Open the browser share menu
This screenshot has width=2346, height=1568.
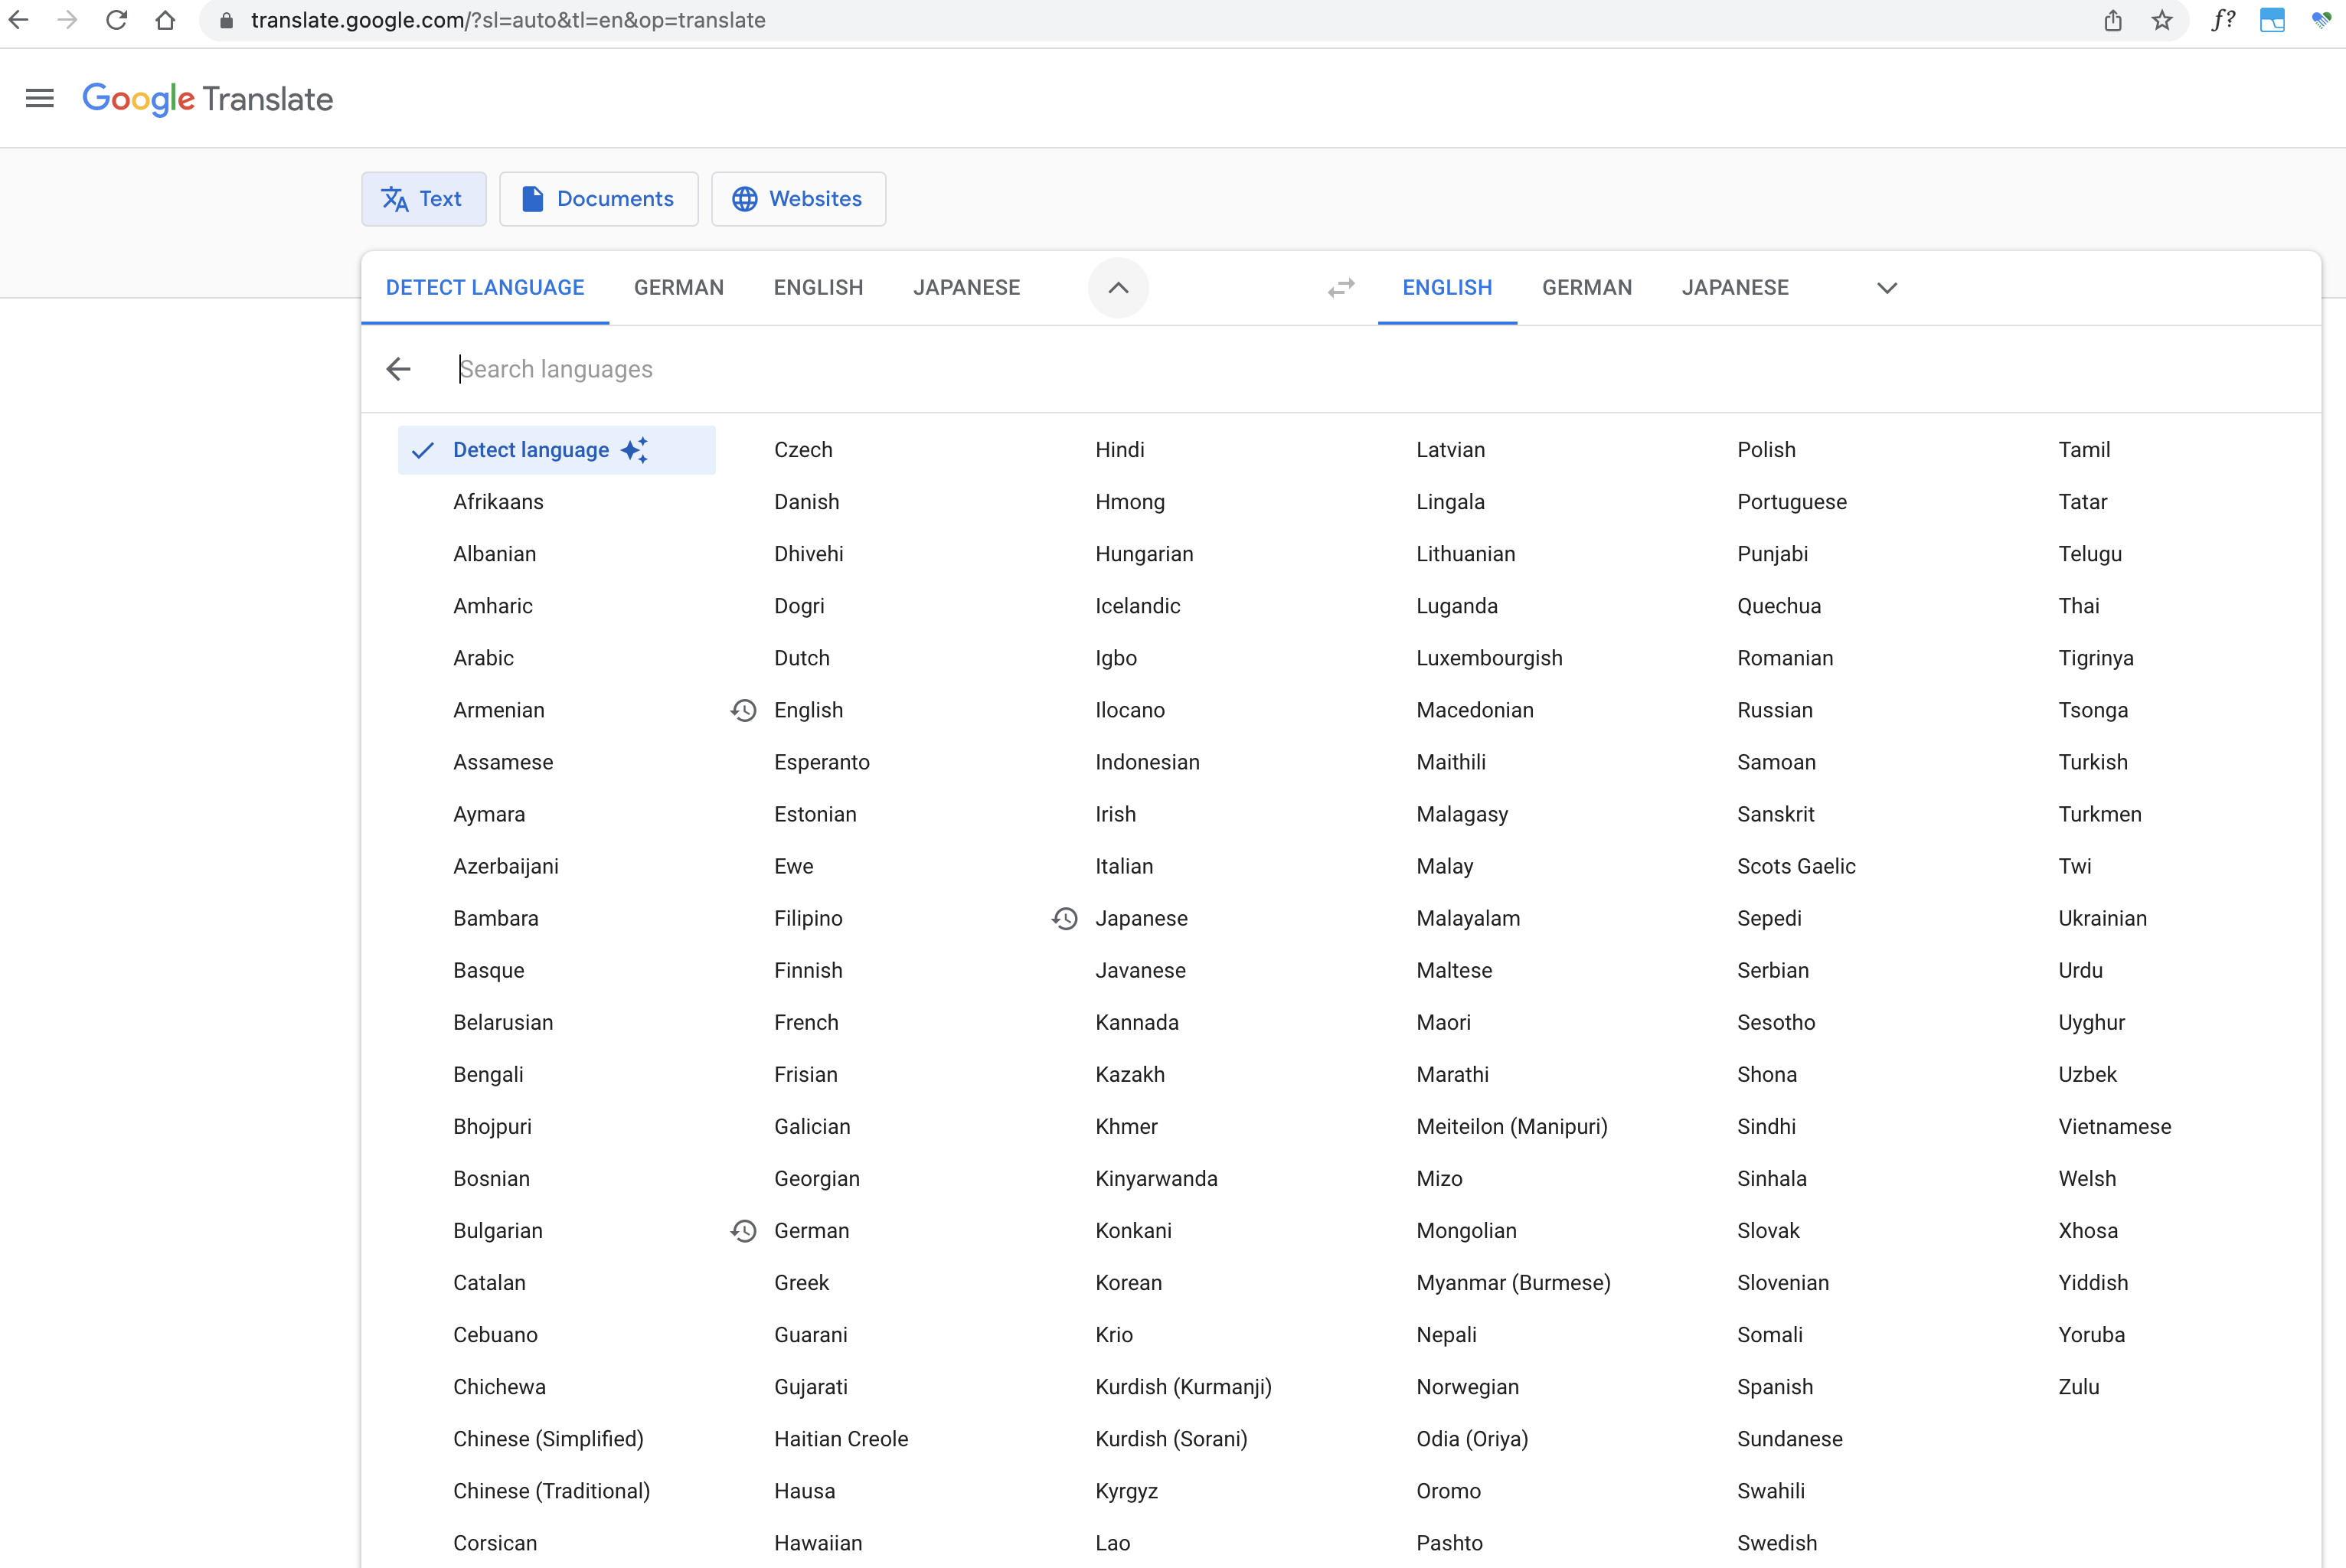point(2113,20)
